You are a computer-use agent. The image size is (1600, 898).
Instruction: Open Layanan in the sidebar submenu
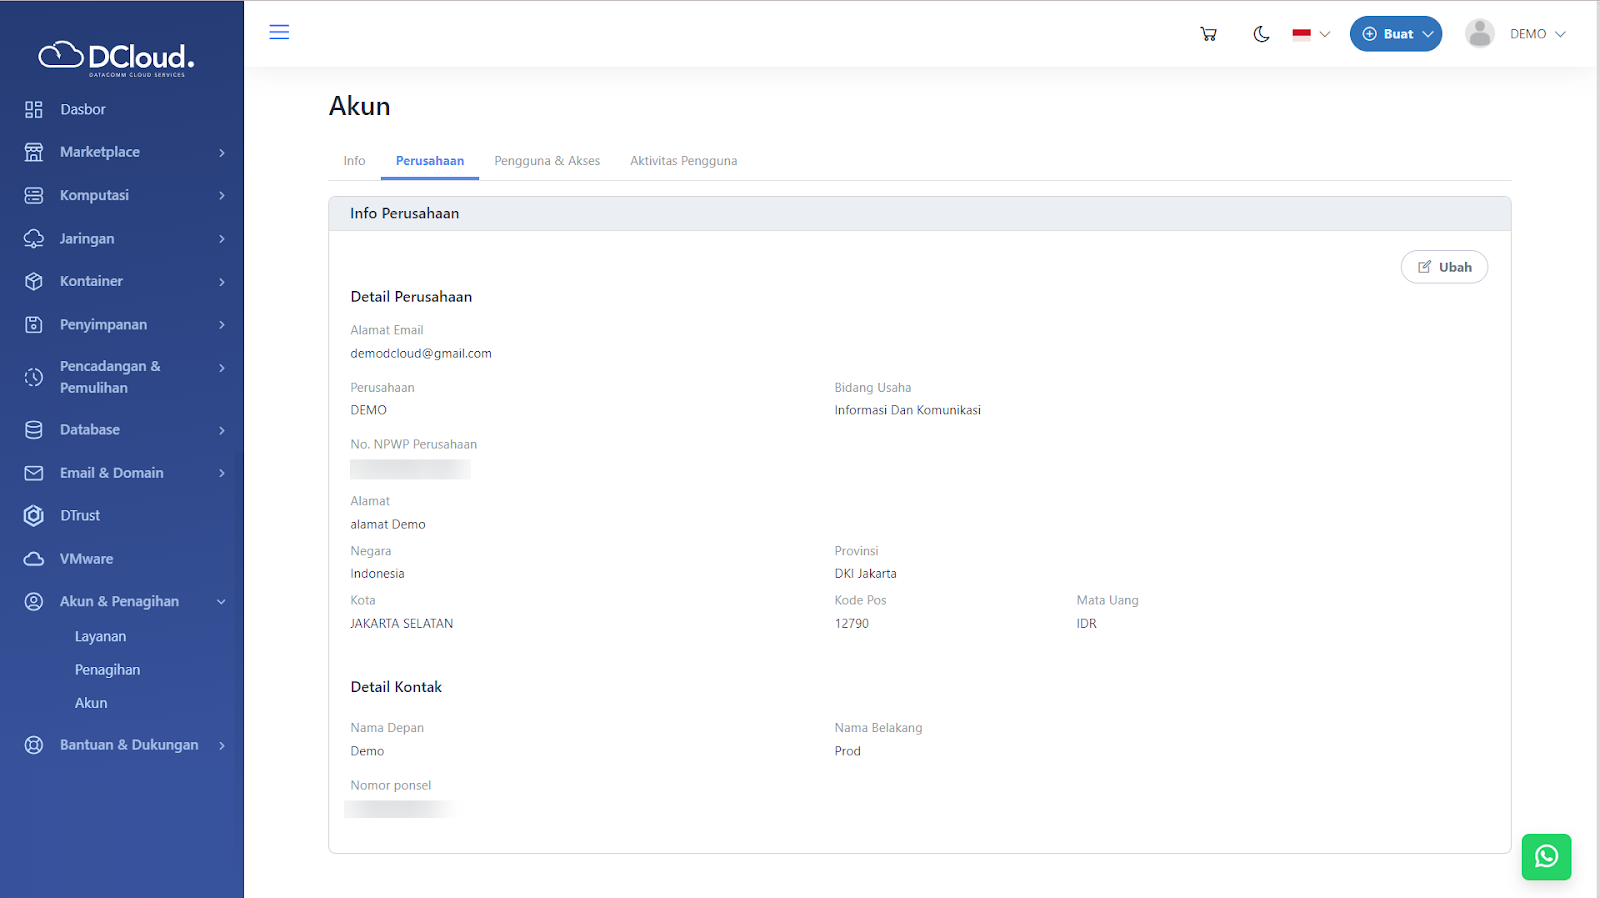(x=100, y=637)
